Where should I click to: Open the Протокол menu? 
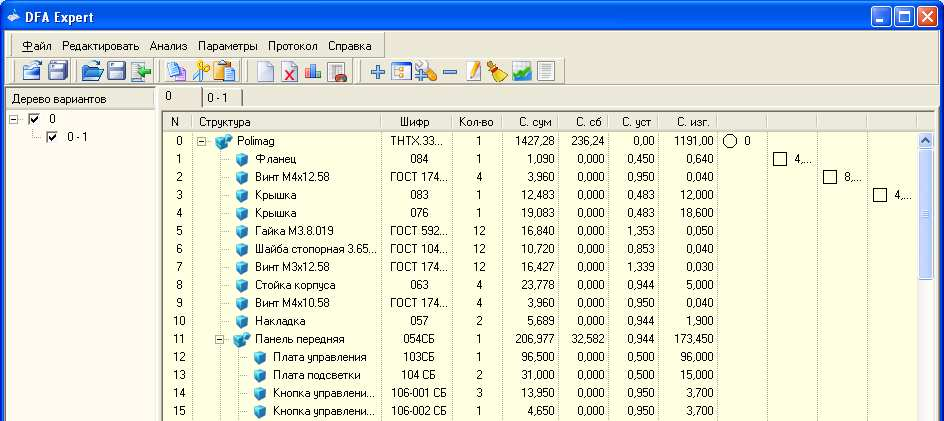[293, 46]
